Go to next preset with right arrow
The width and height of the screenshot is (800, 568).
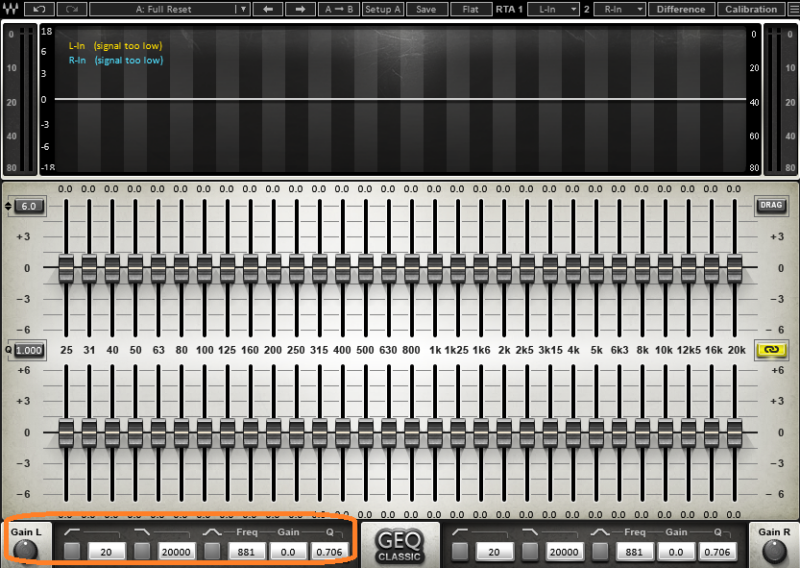pos(300,9)
